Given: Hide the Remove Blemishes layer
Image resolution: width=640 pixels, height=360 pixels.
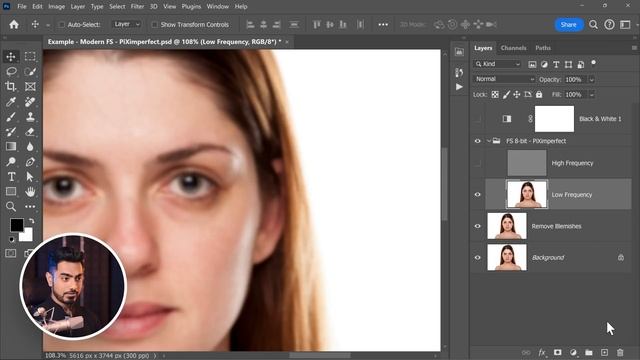Looking at the screenshot, I should (x=478, y=226).
